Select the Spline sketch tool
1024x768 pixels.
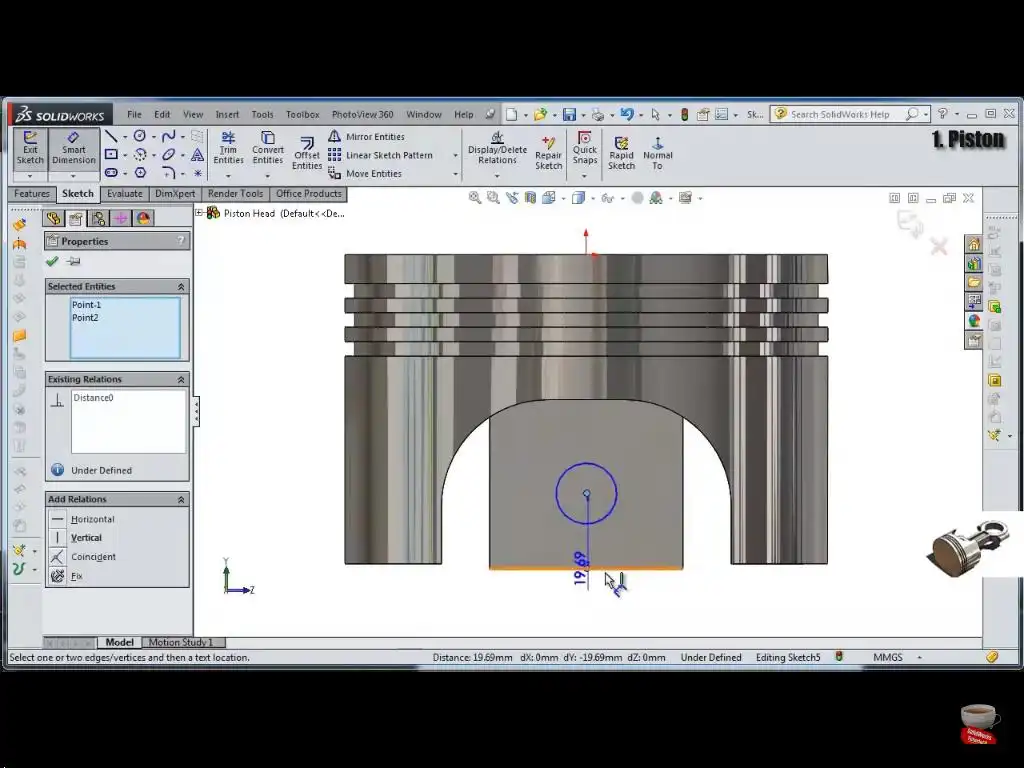click(x=168, y=136)
